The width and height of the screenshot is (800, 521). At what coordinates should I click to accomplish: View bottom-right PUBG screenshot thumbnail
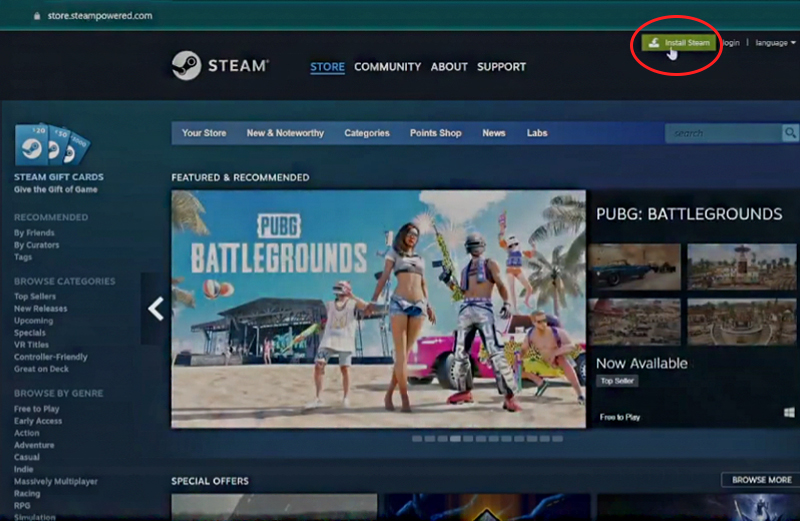(741, 322)
